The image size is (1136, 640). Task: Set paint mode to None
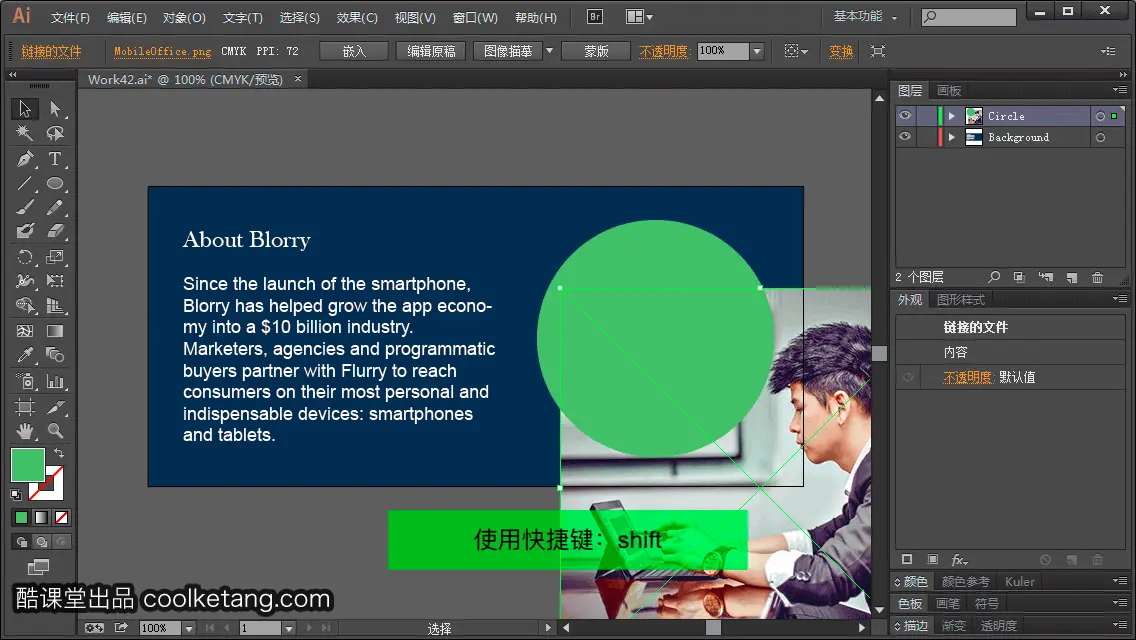pos(62,518)
